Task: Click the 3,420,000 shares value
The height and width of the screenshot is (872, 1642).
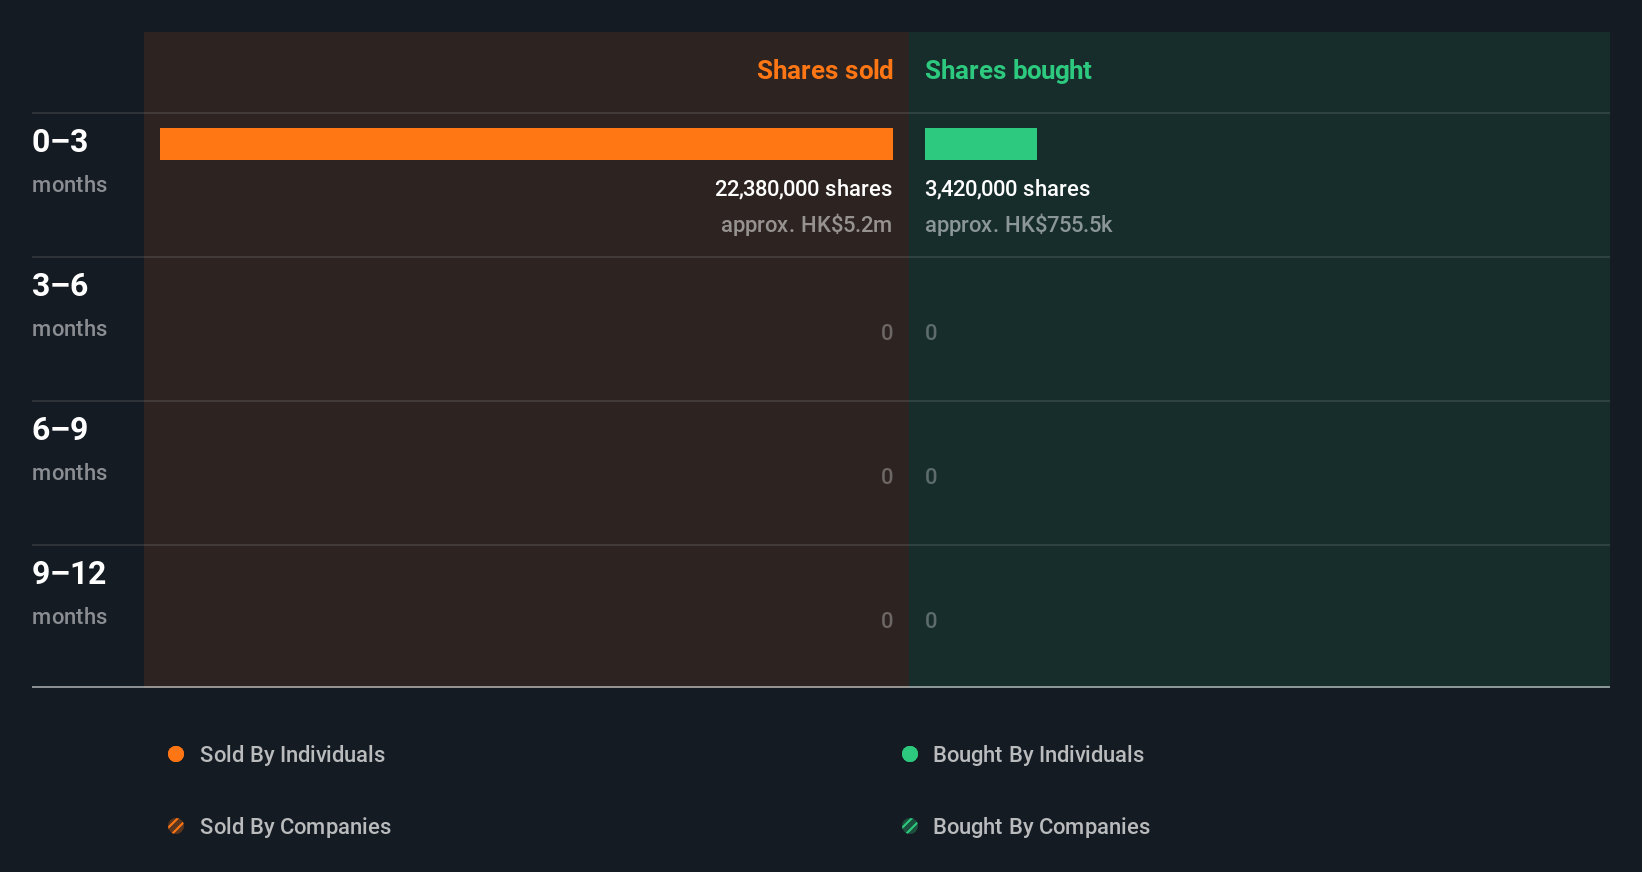Action: [1007, 188]
